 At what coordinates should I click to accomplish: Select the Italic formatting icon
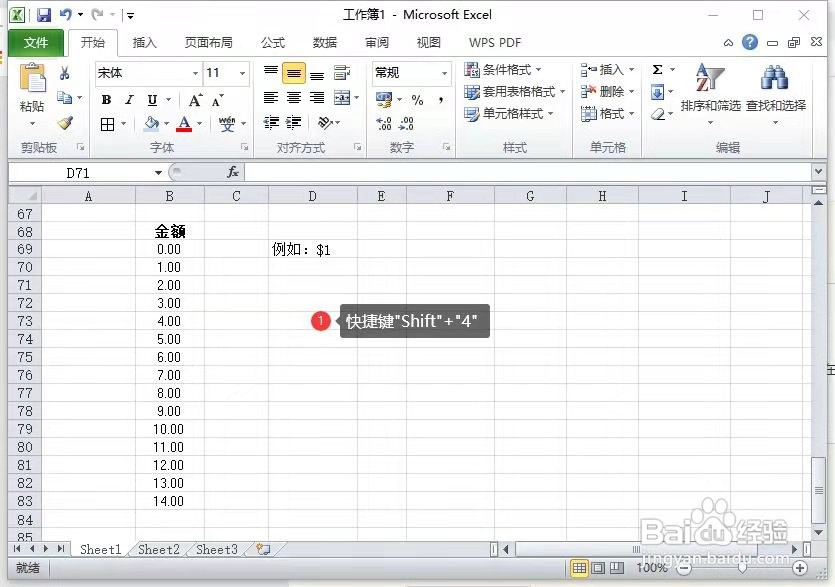coord(128,100)
